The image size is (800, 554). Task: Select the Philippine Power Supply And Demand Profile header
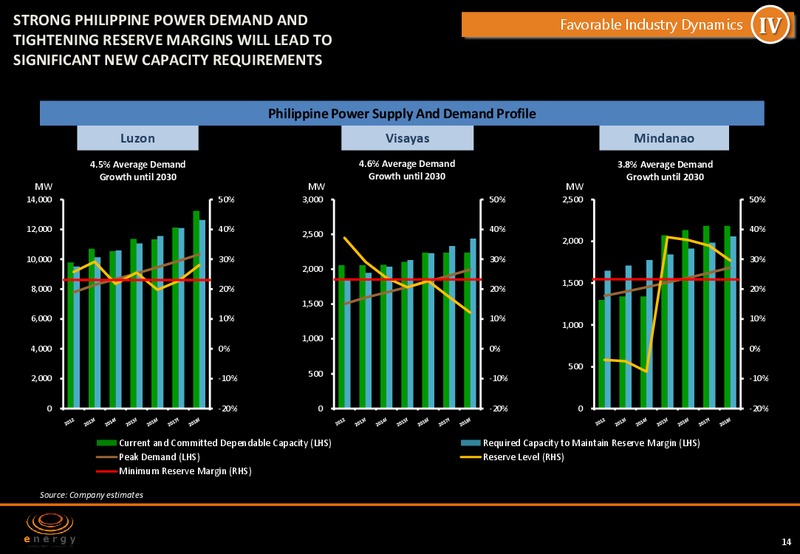402,113
